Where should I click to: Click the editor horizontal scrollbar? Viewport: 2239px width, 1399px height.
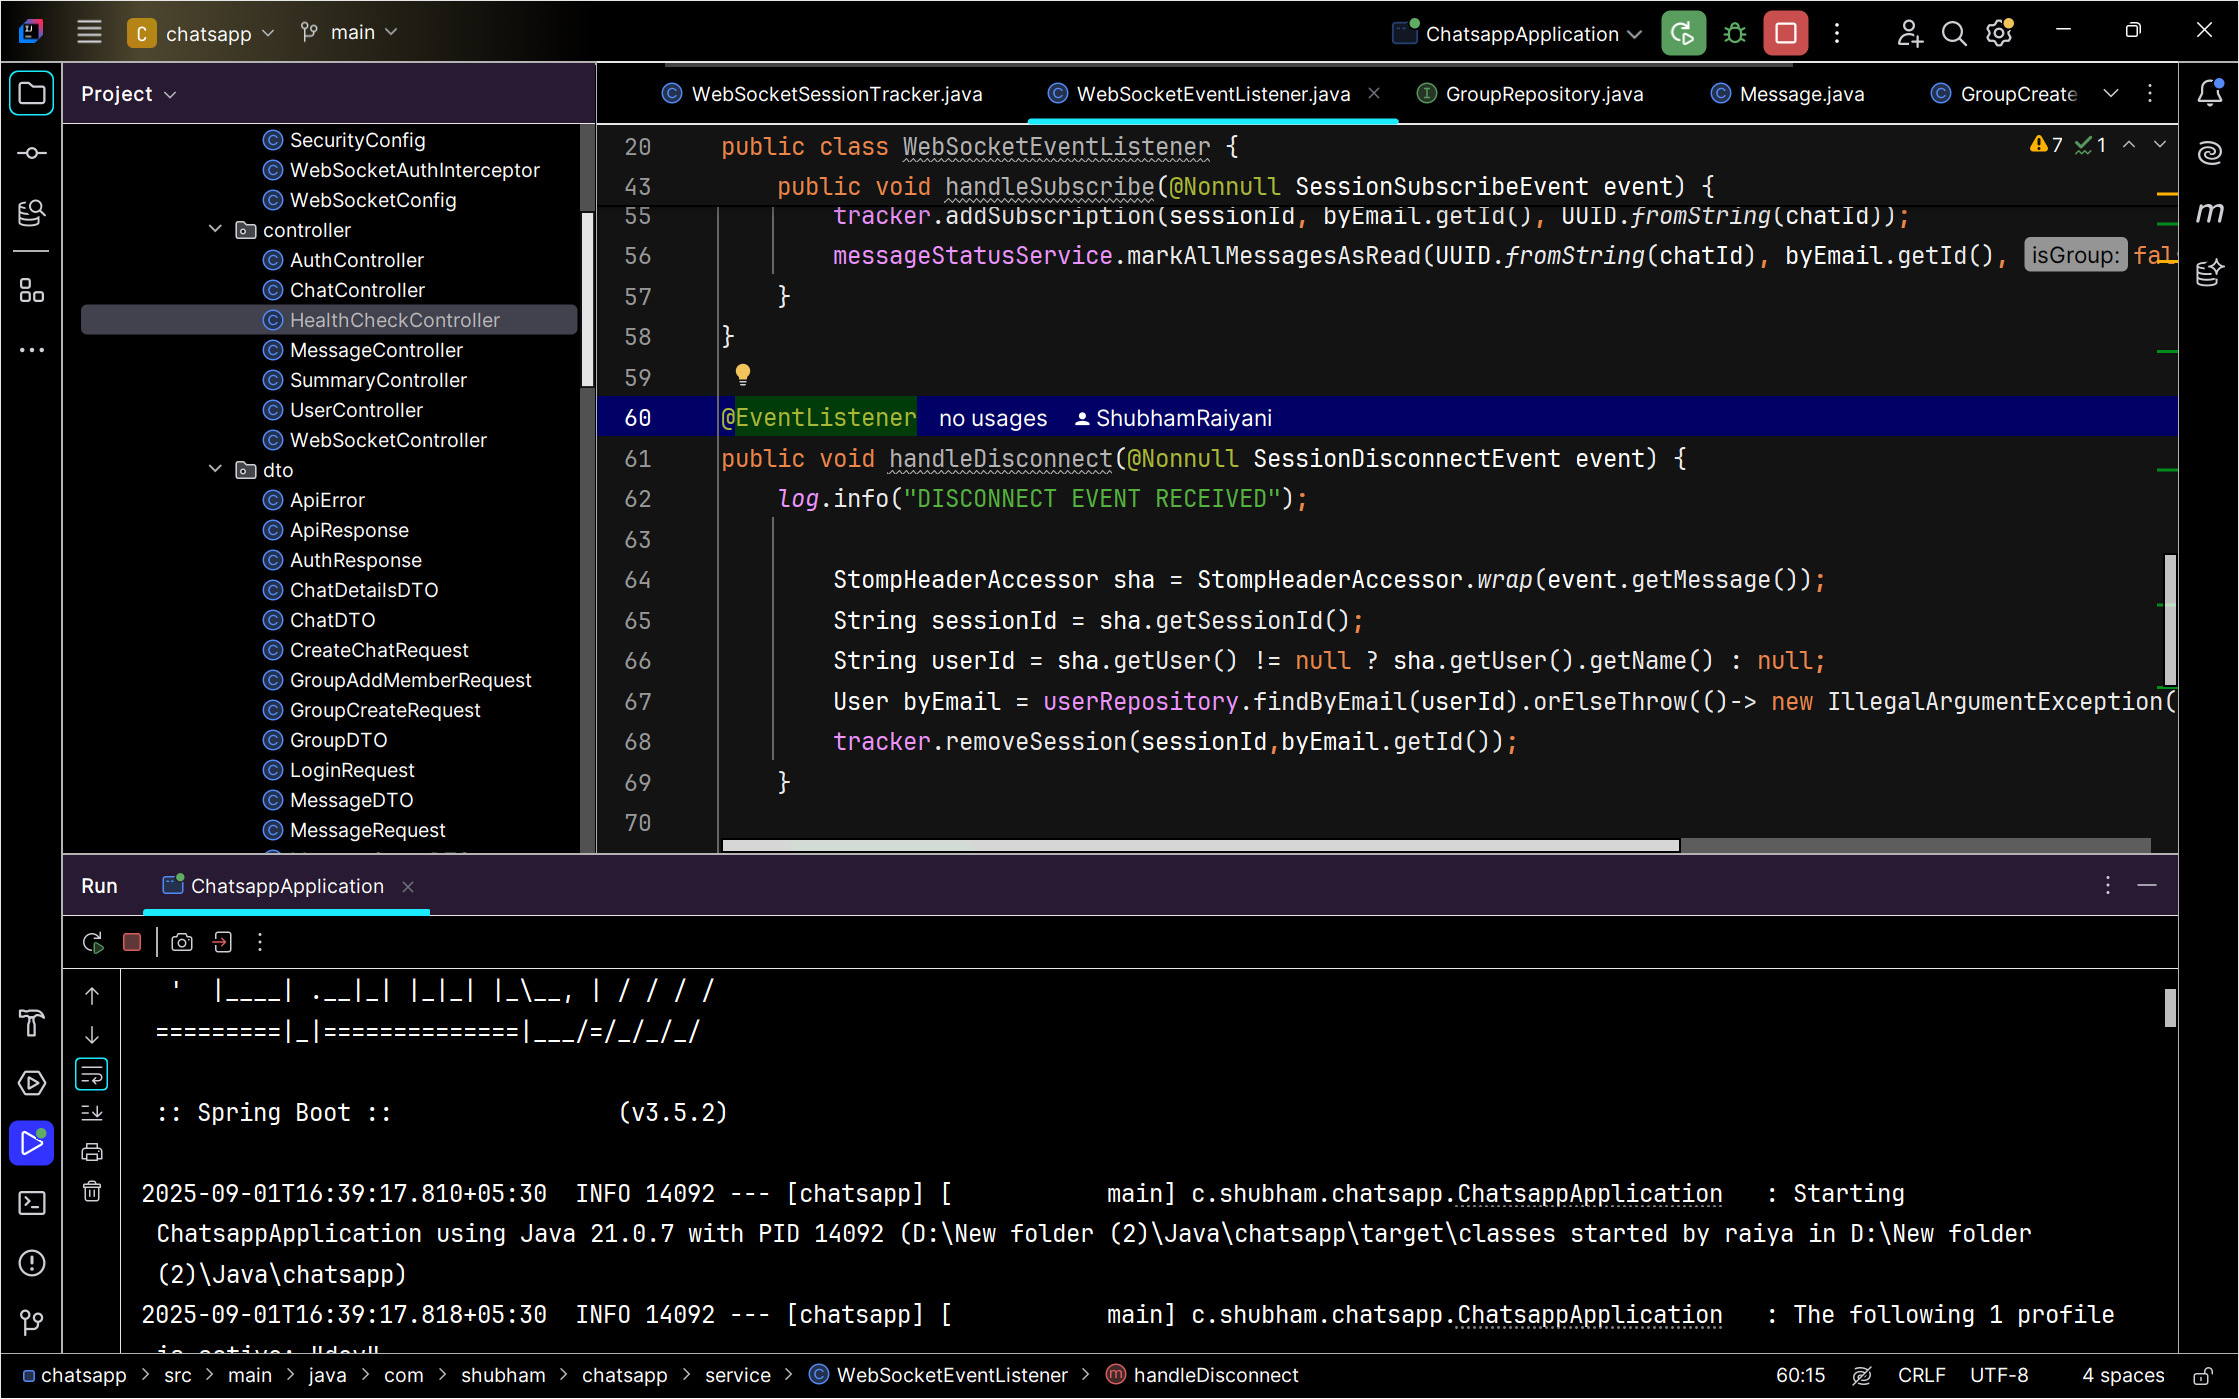click(x=1200, y=846)
